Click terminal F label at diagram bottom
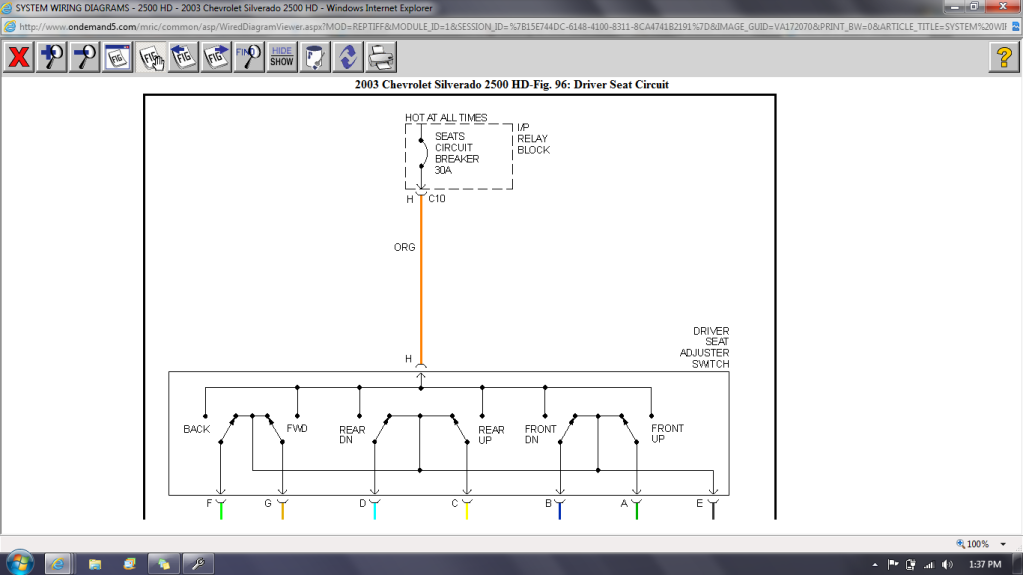 (209, 503)
